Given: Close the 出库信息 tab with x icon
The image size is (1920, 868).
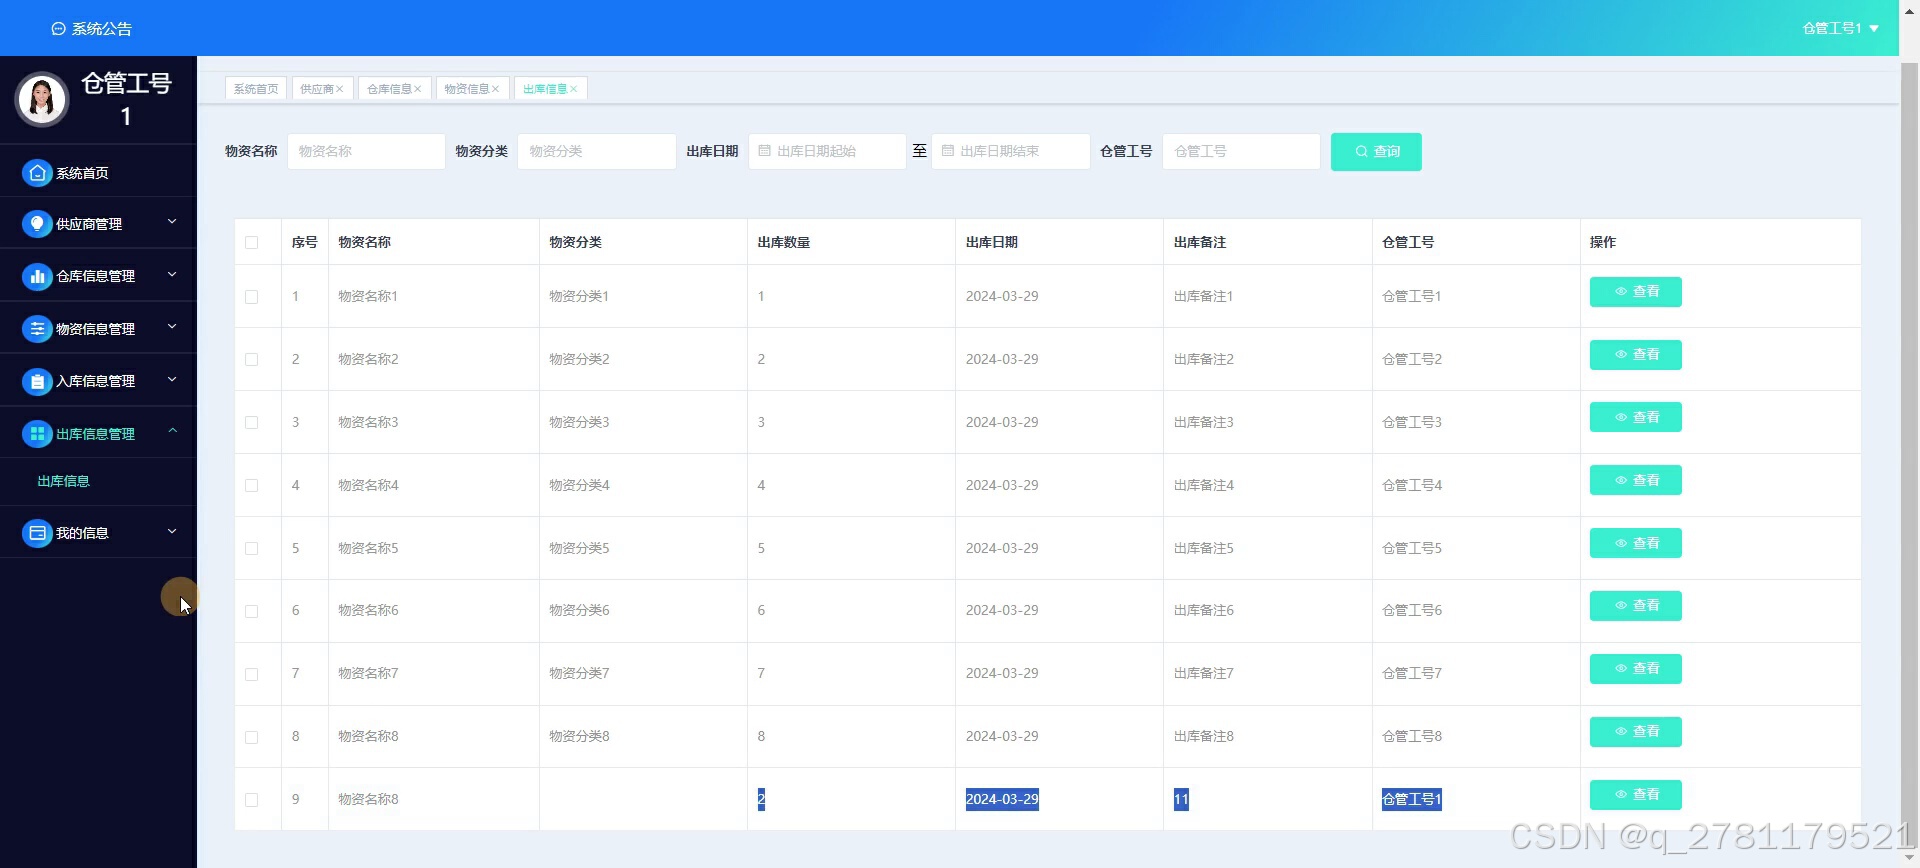Looking at the screenshot, I should pyautogui.click(x=574, y=89).
